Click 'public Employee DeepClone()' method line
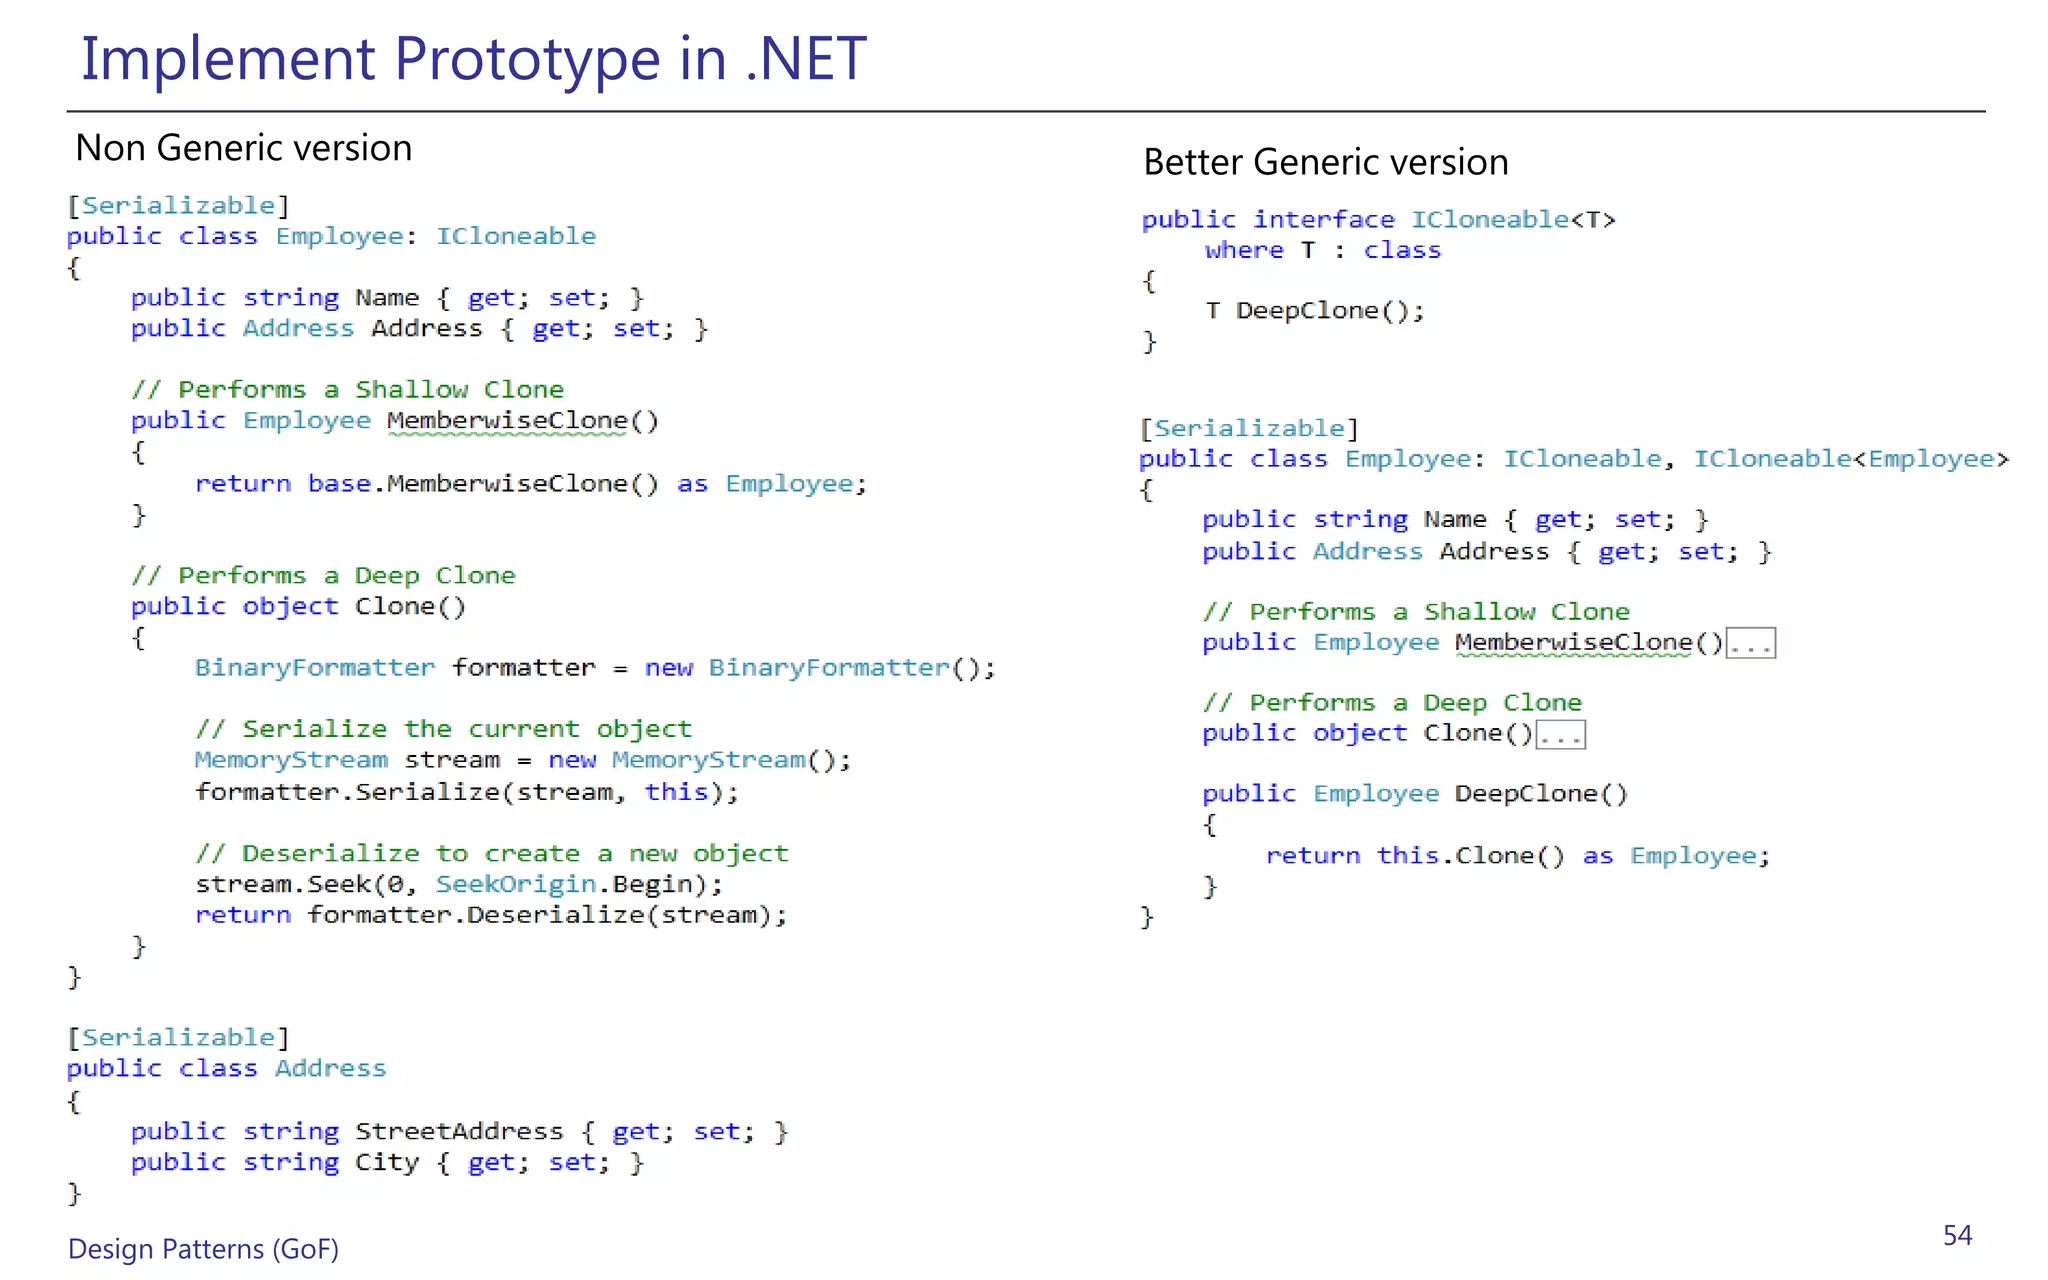The width and height of the screenshot is (2048, 1280). (1415, 793)
